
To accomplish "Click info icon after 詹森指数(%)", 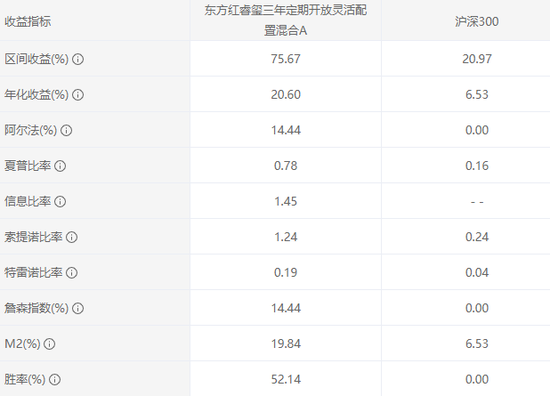I will [78, 308].
